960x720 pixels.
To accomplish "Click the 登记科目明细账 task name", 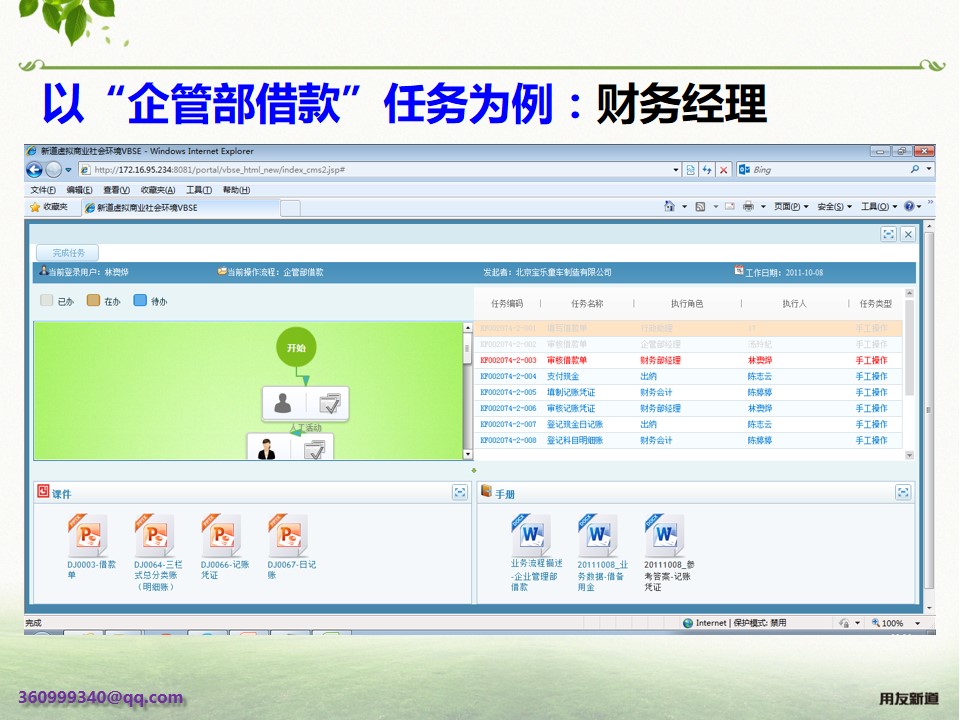I will tap(575, 440).
